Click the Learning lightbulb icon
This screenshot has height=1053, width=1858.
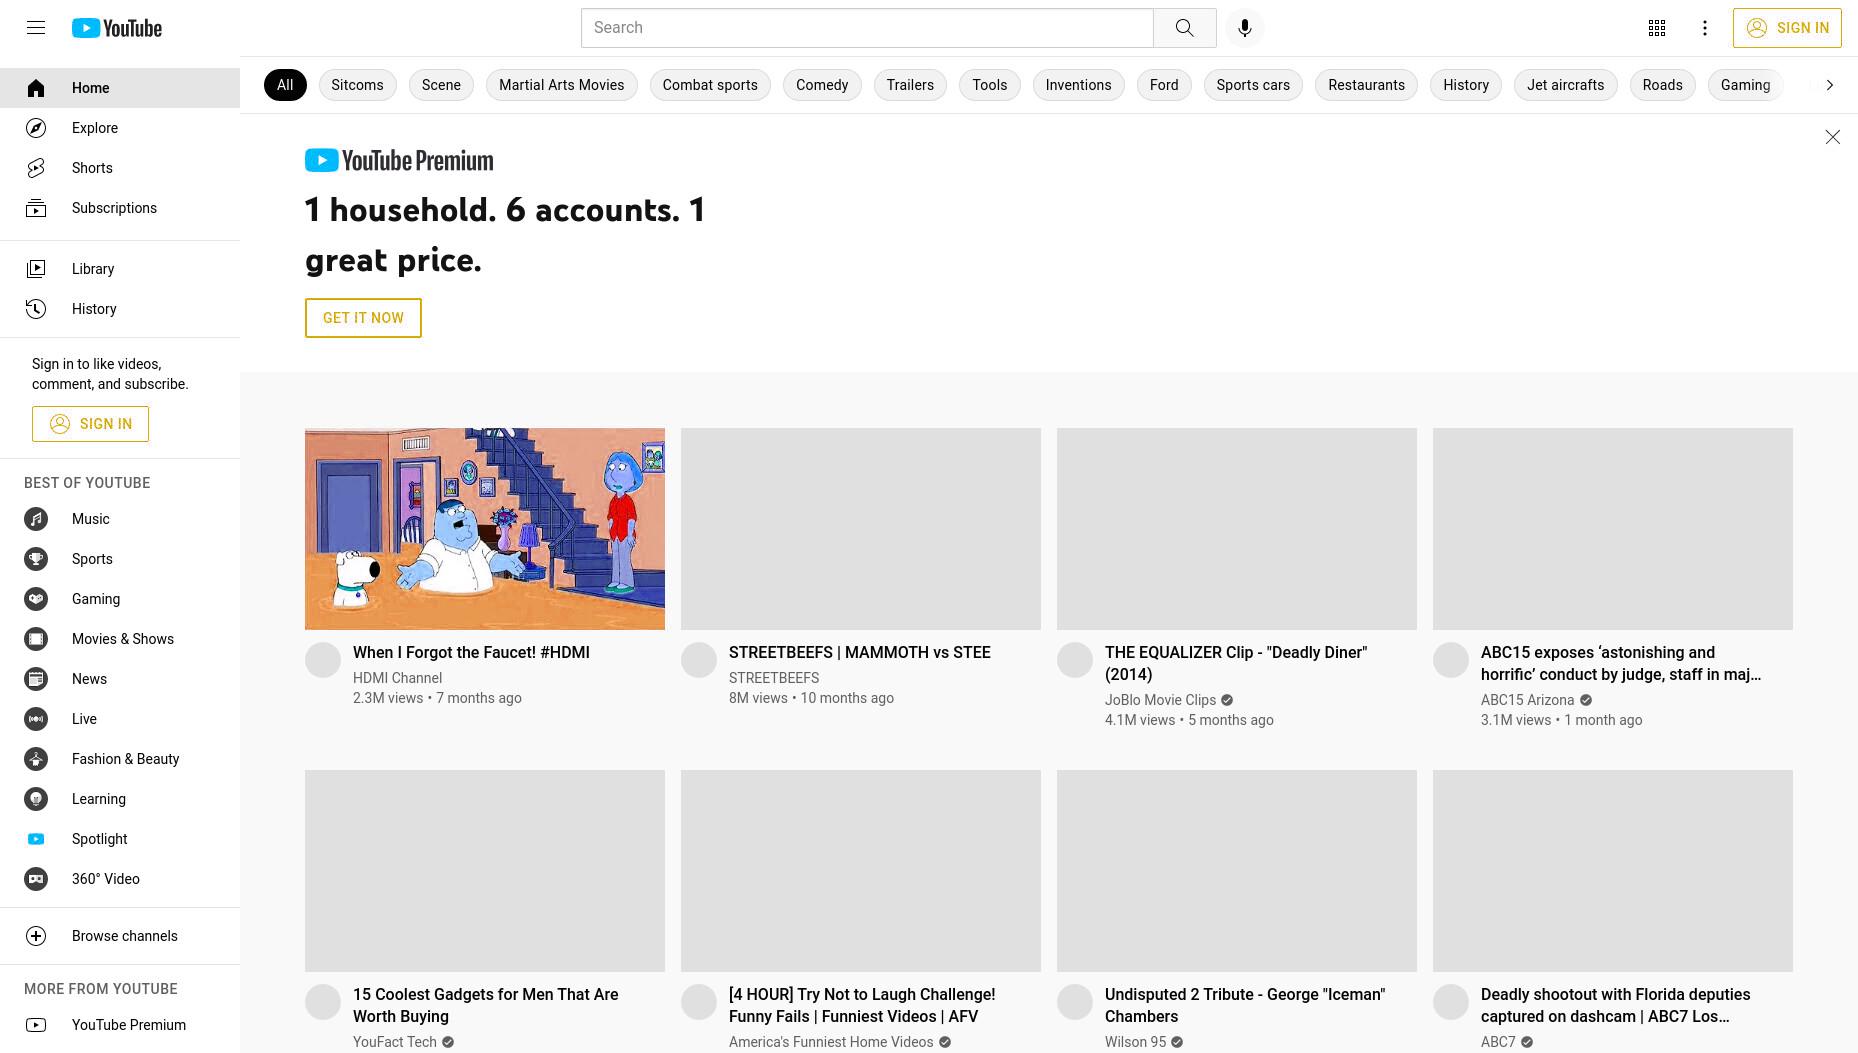coord(36,799)
